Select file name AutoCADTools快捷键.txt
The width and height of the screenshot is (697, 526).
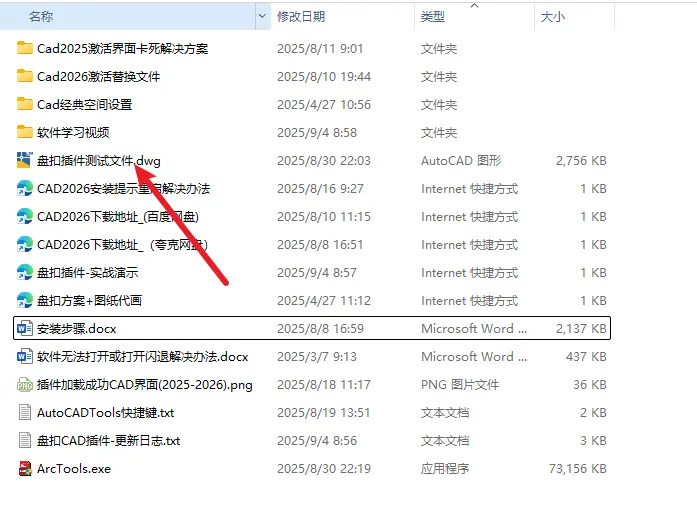click(105, 413)
